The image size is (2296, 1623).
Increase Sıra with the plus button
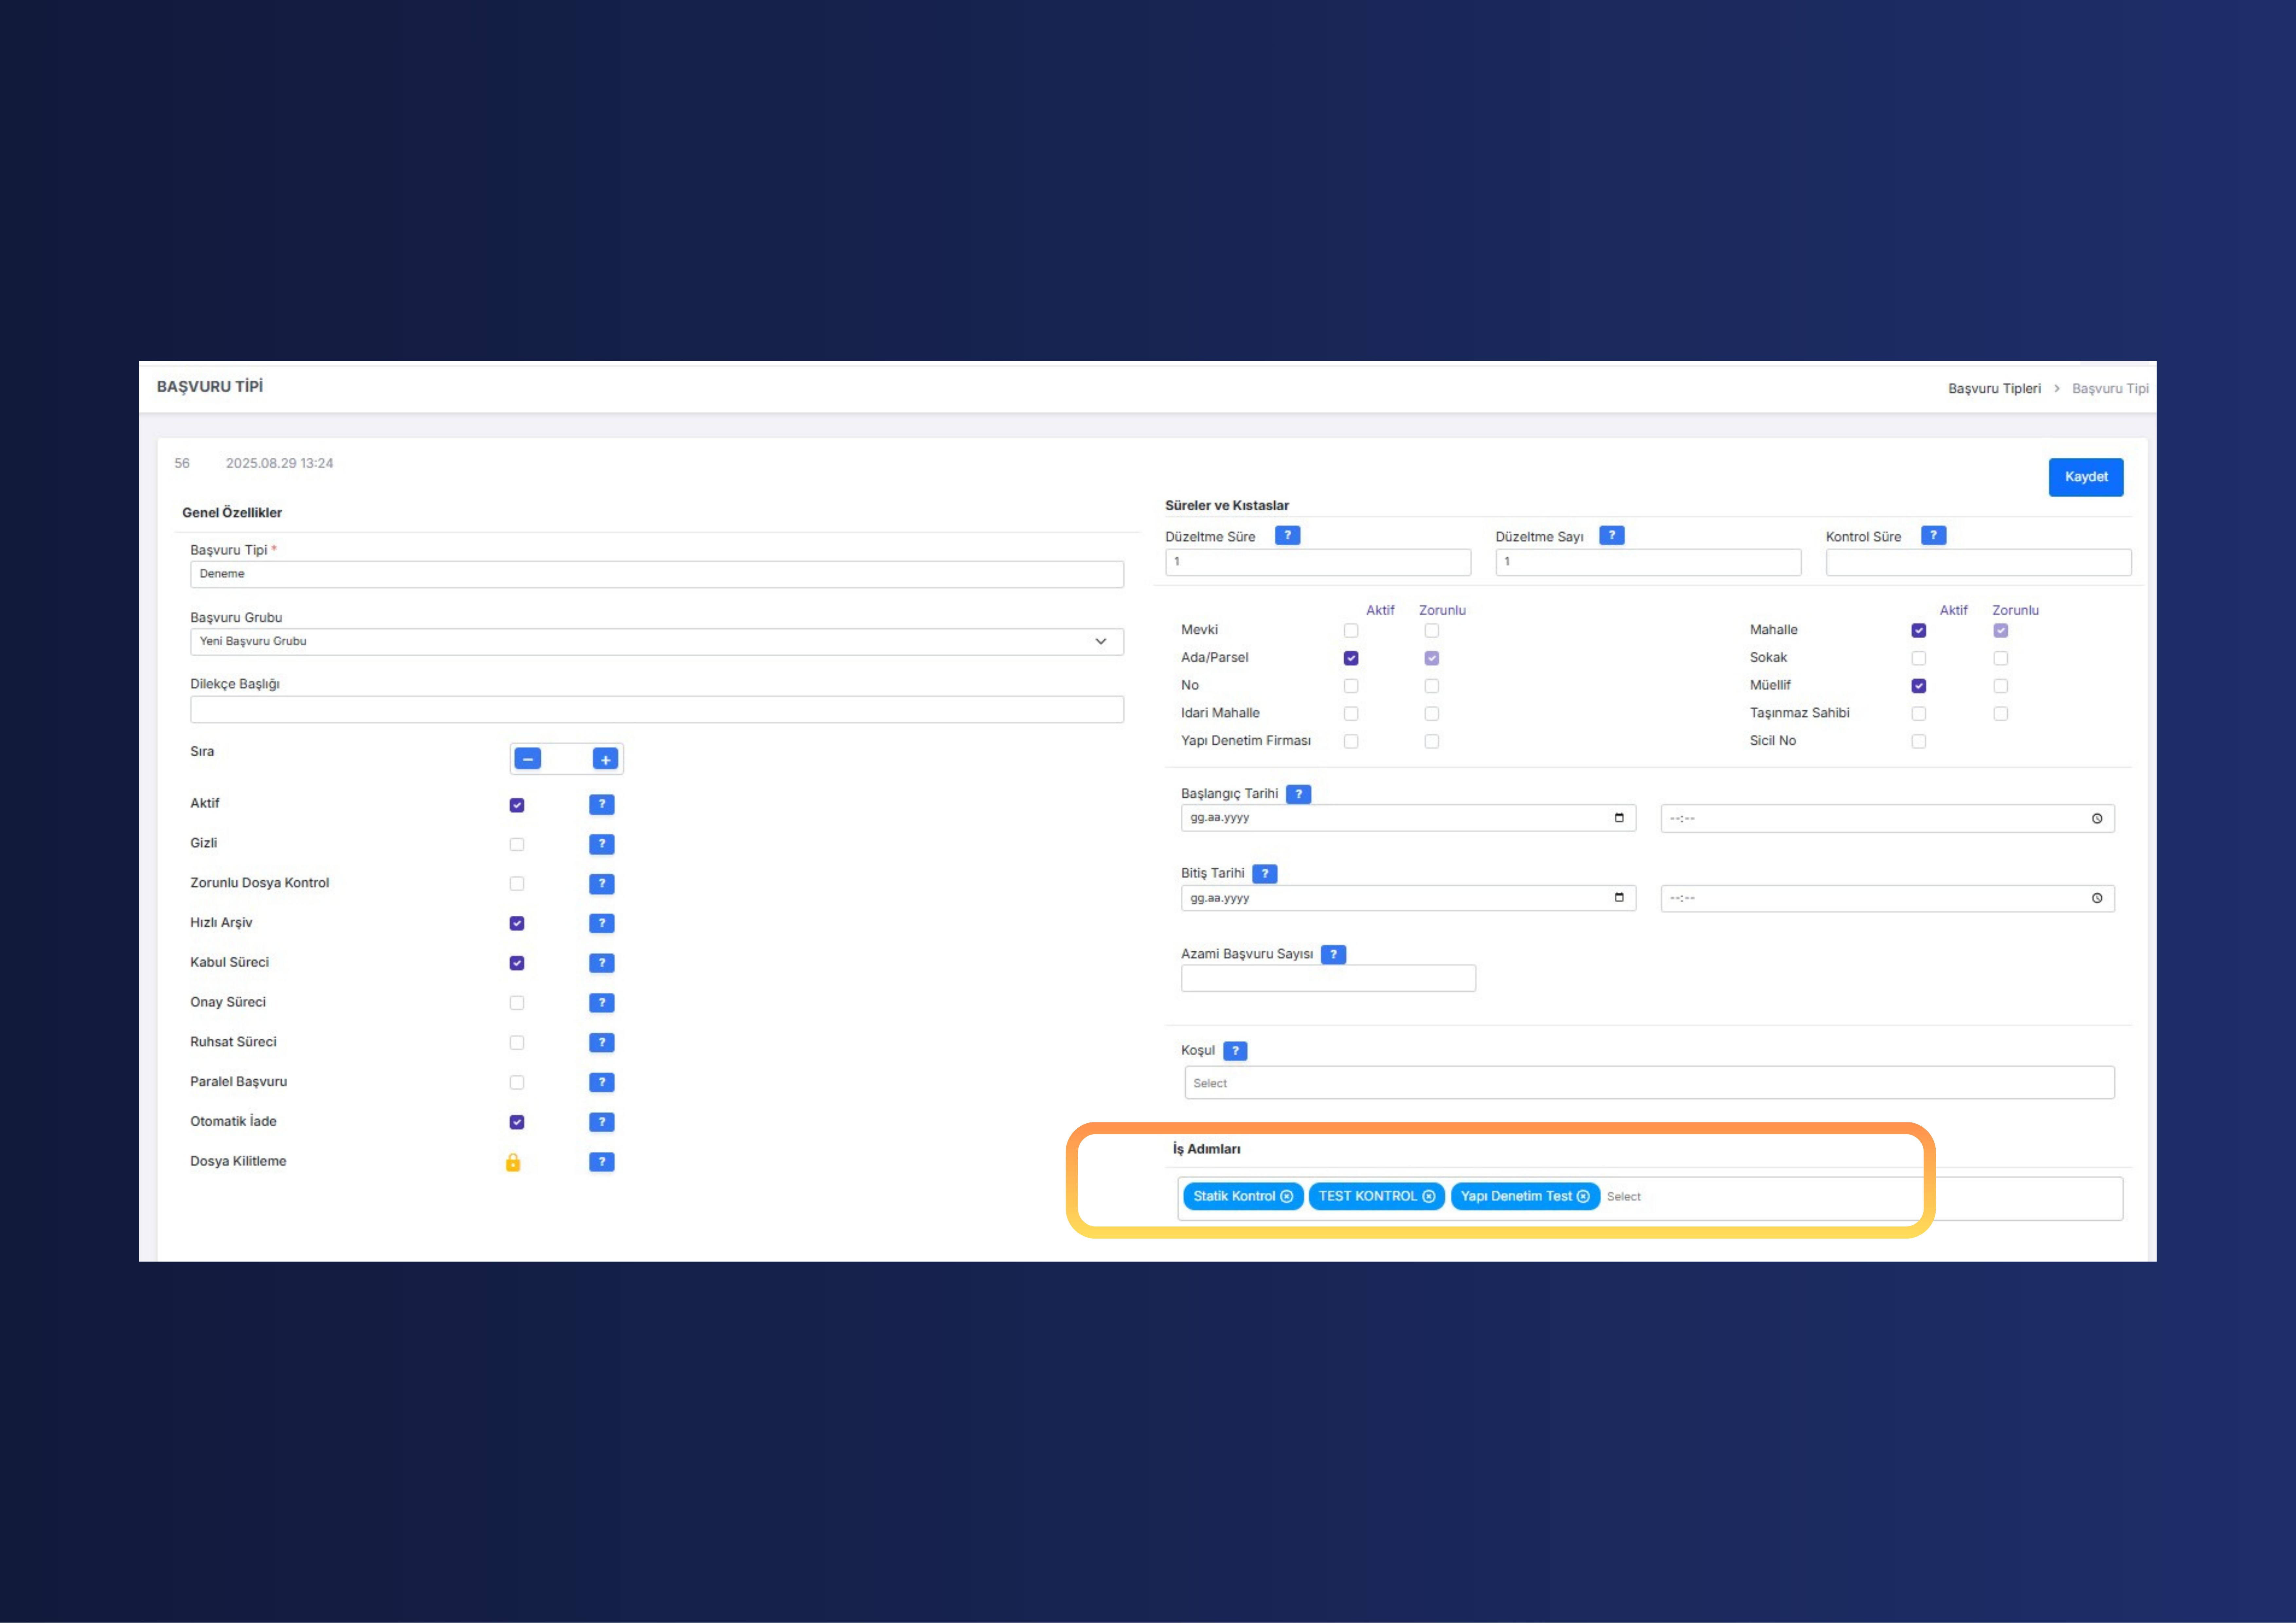[x=605, y=759]
